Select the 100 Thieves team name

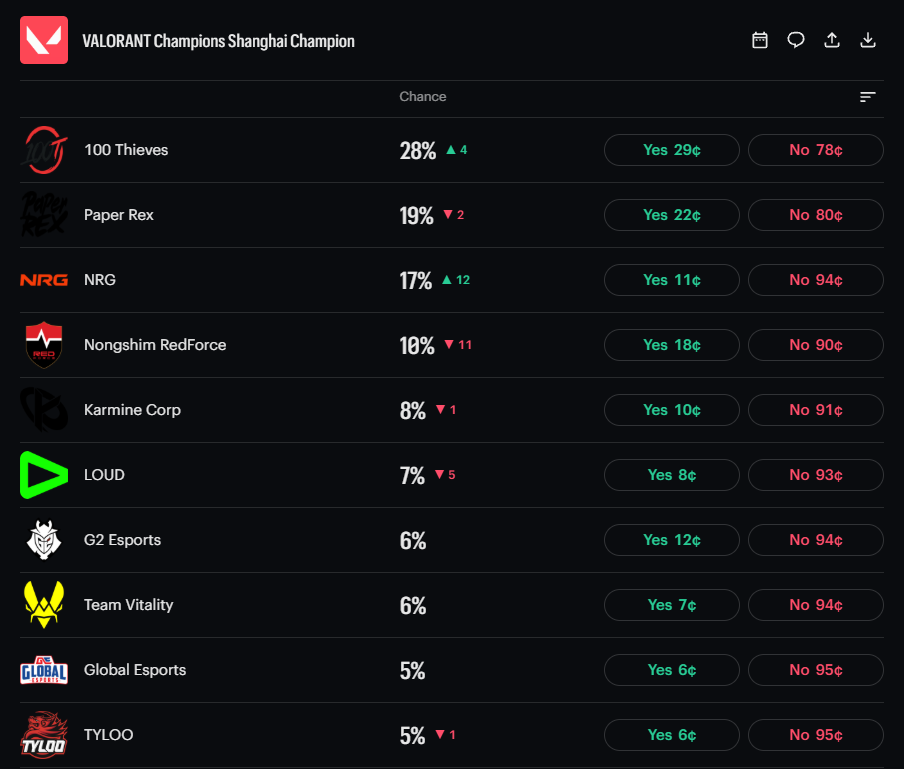(x=126, y=150)
